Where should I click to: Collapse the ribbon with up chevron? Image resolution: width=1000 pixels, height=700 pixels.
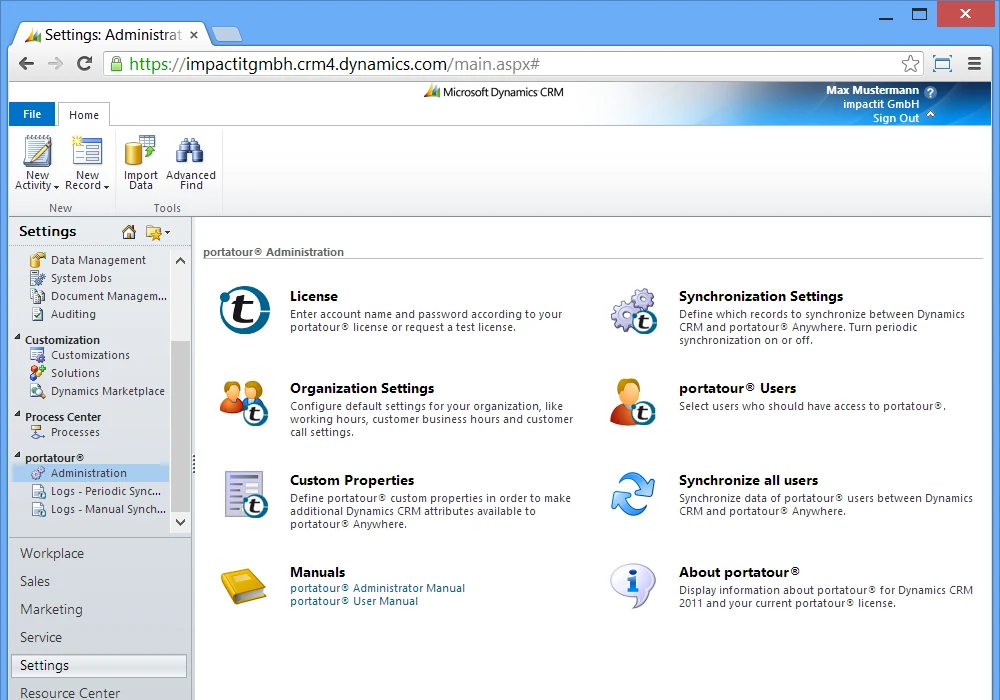(930, 114)
